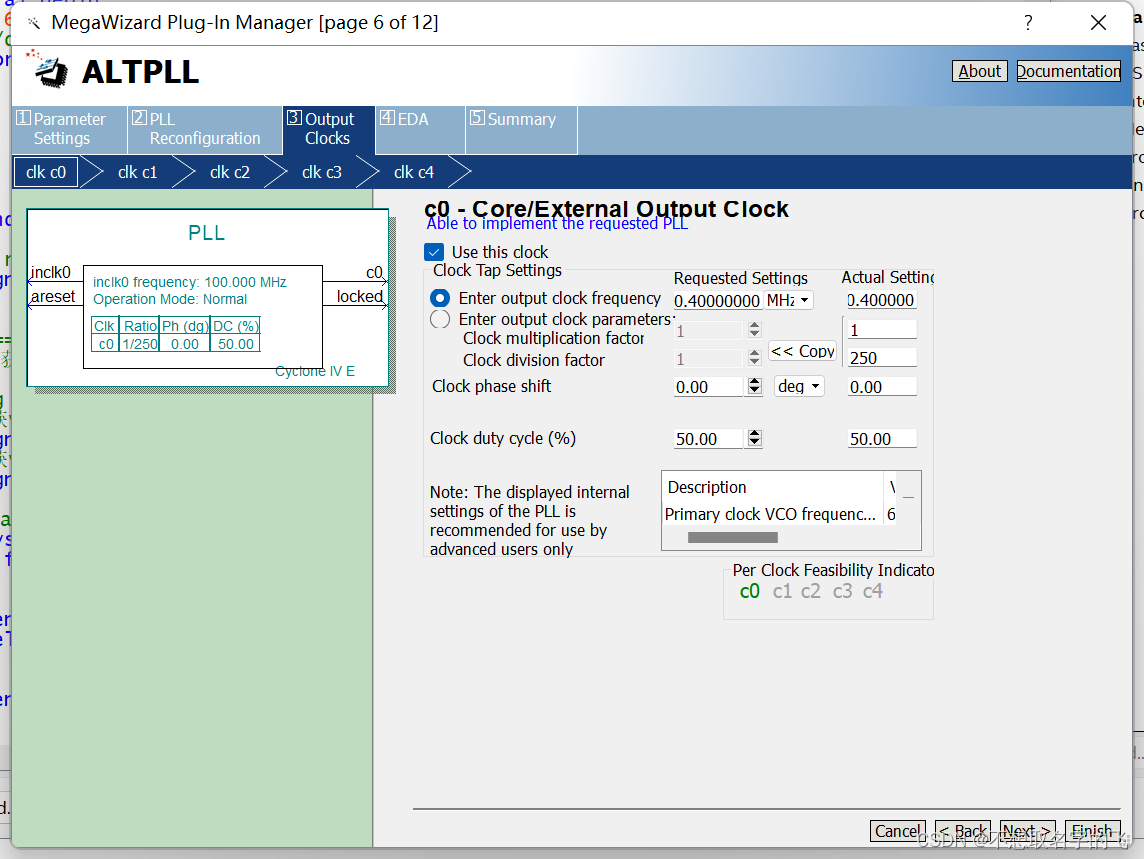Click the Able to implement the requested PLL message
This screenshot has height=859, width=1144.
click(x=557, y=224)
